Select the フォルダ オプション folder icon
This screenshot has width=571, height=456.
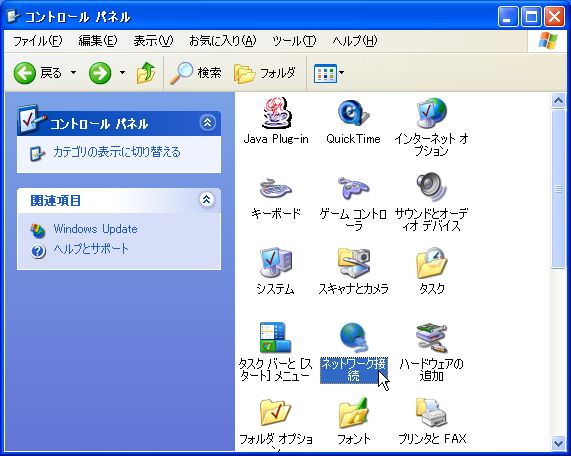[276, 413]
